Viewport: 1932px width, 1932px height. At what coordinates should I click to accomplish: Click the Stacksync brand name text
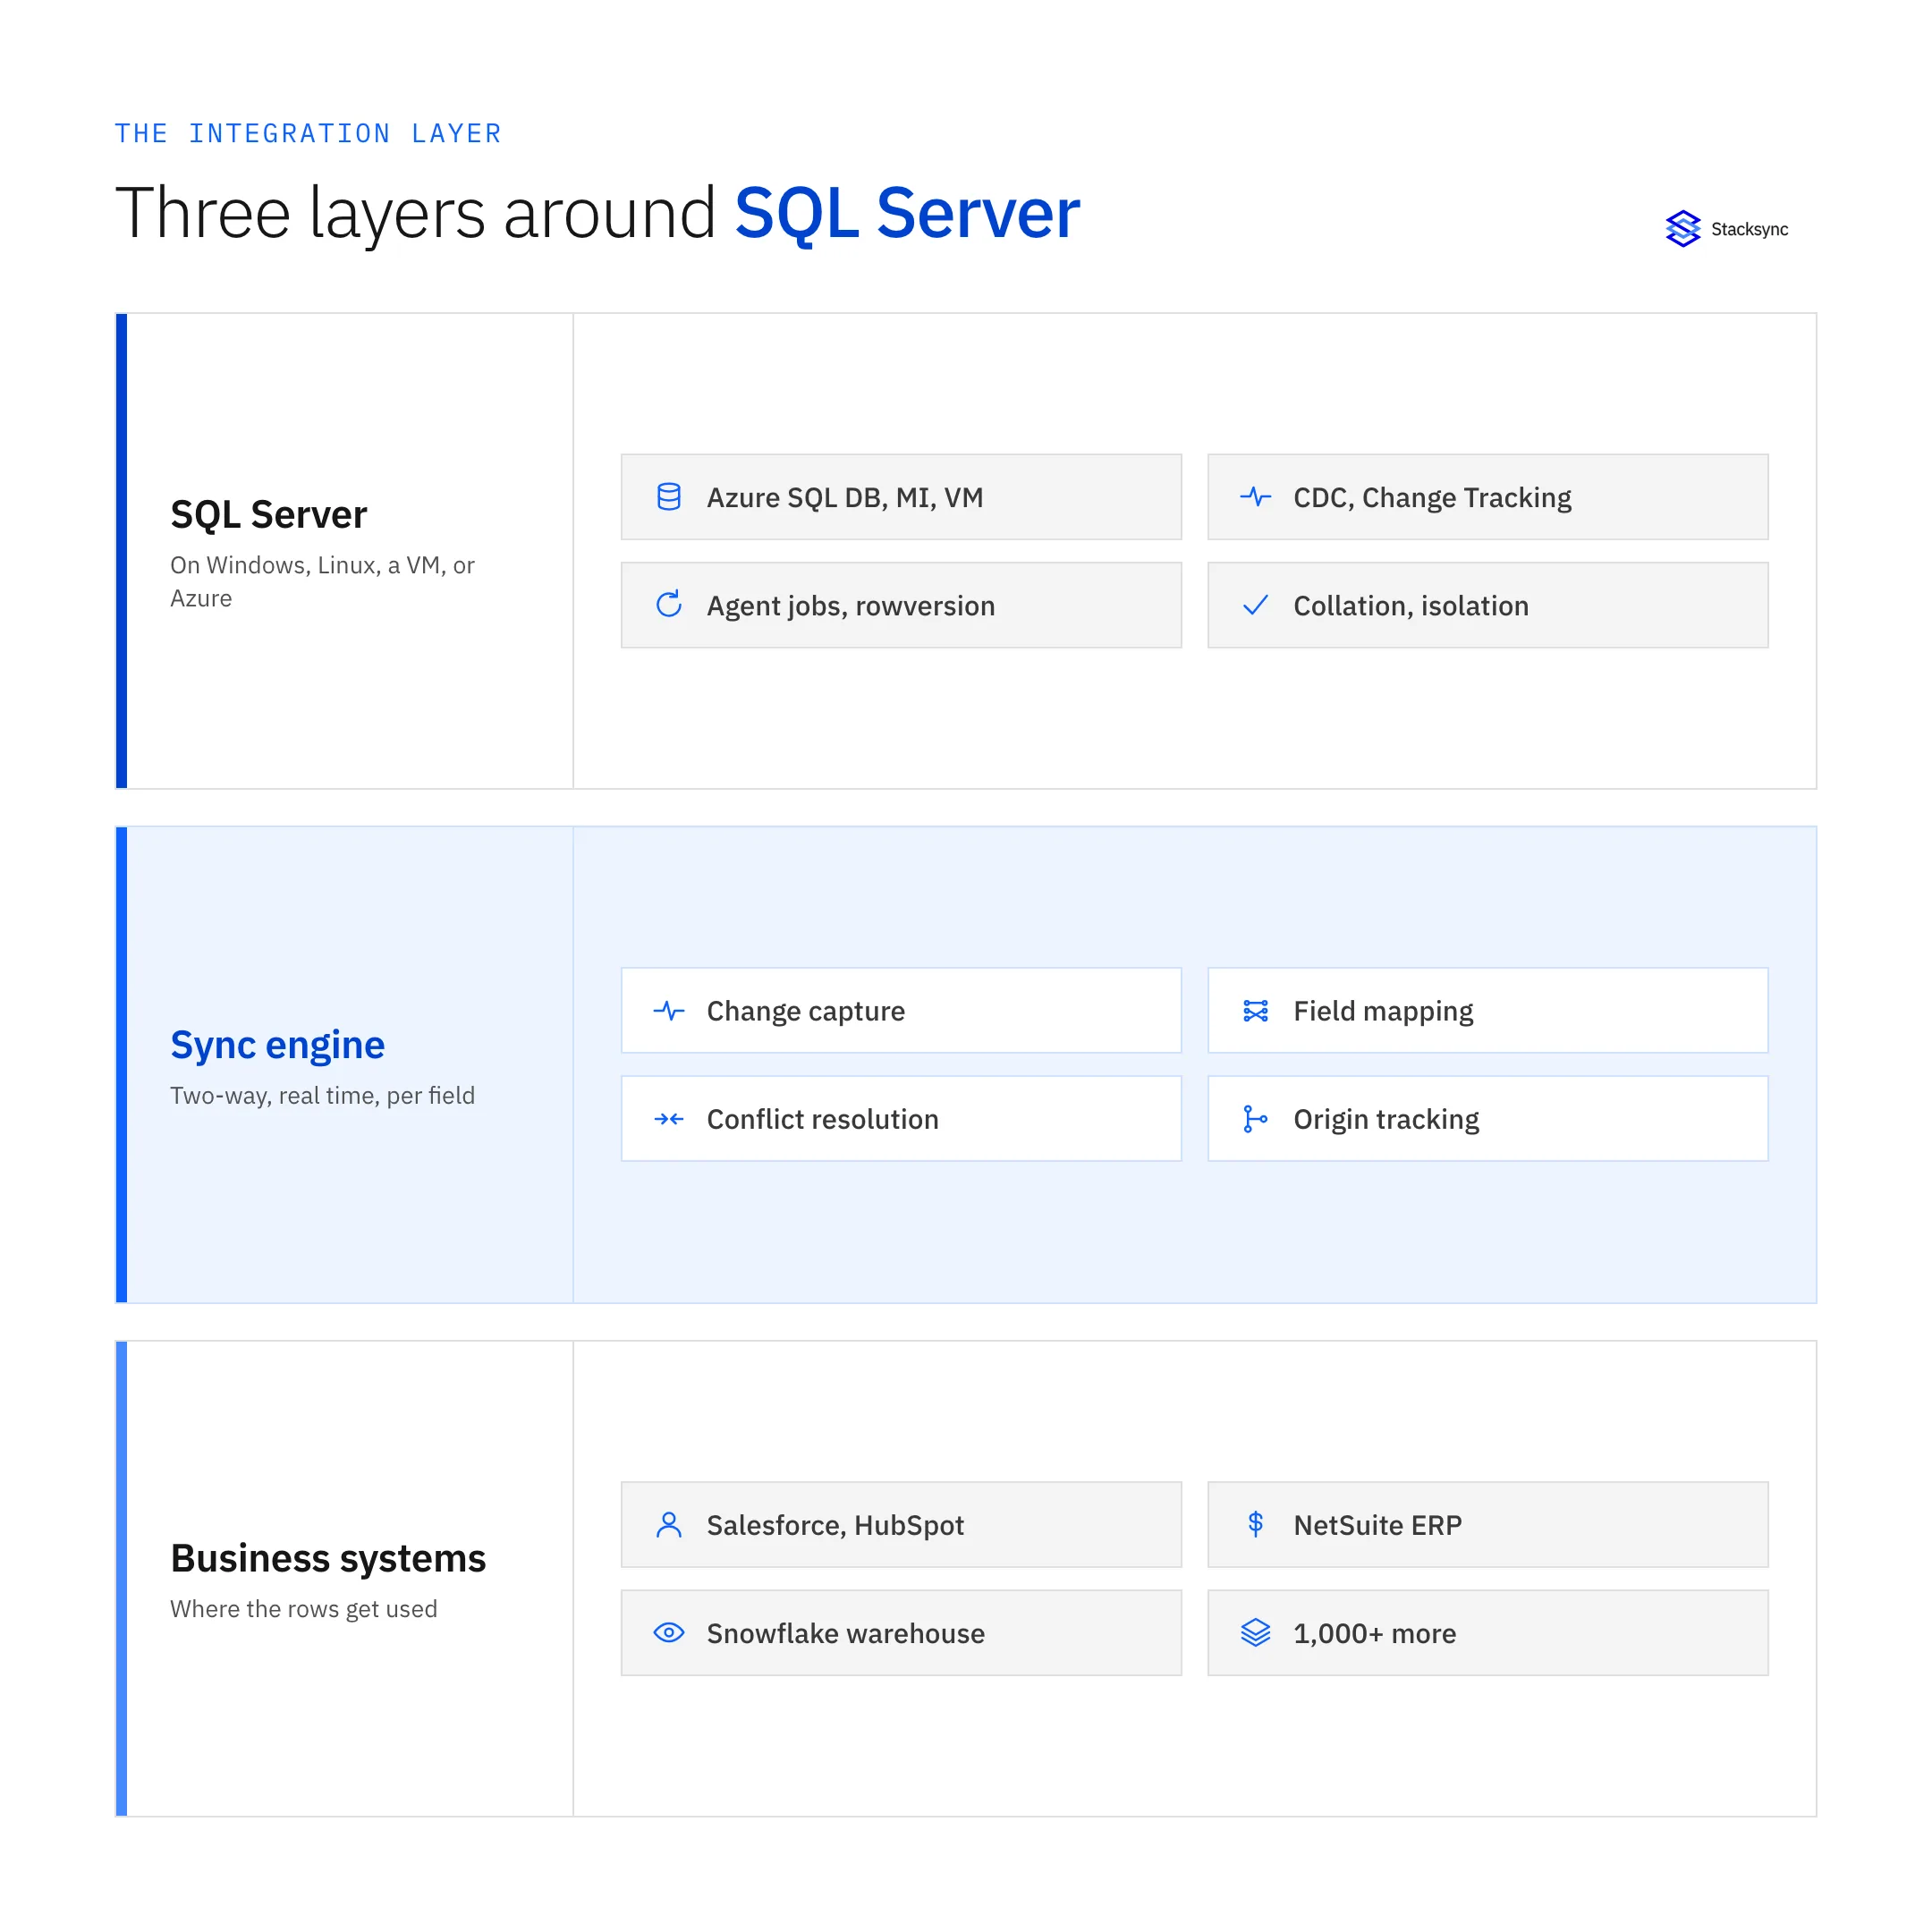pos(1749,229)
